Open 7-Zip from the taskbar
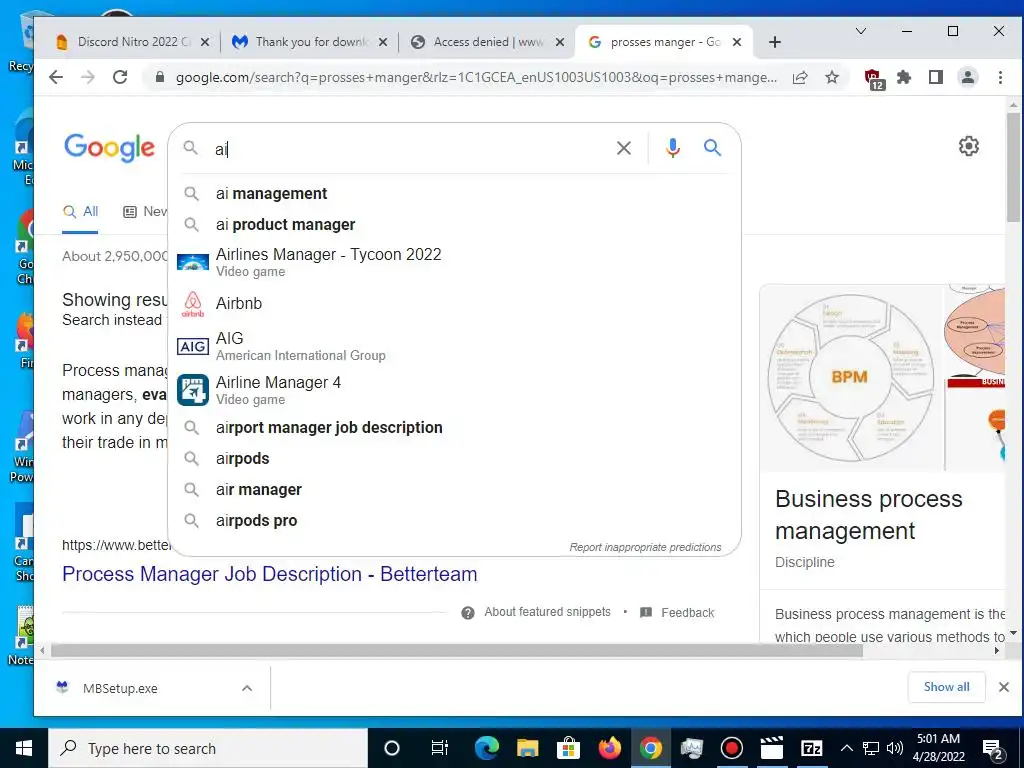This screenshot has height=768, width=1024. 812,748
